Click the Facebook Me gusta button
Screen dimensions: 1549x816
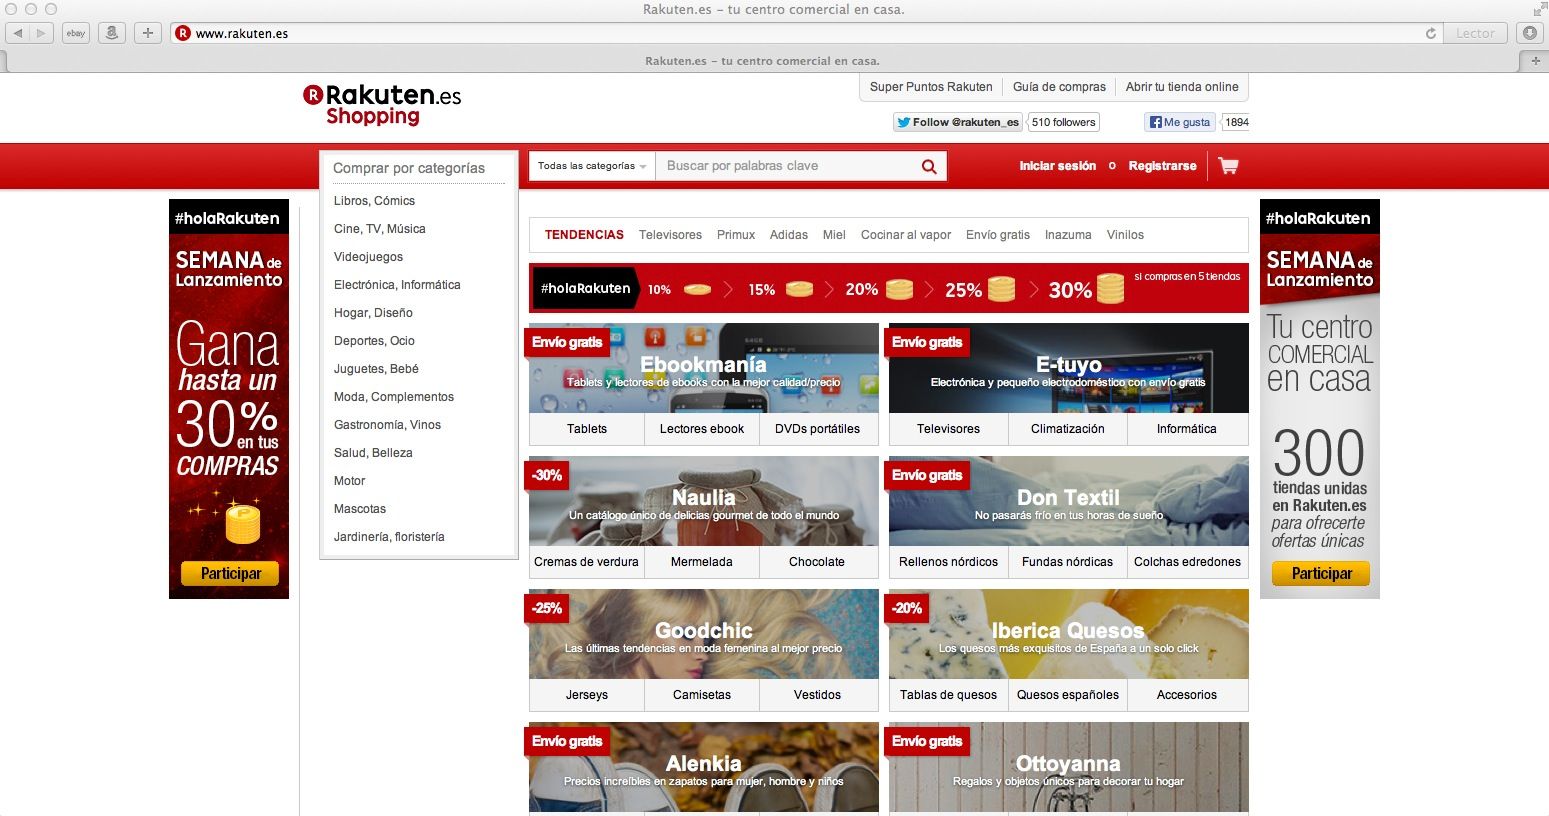coord(1180,122)
